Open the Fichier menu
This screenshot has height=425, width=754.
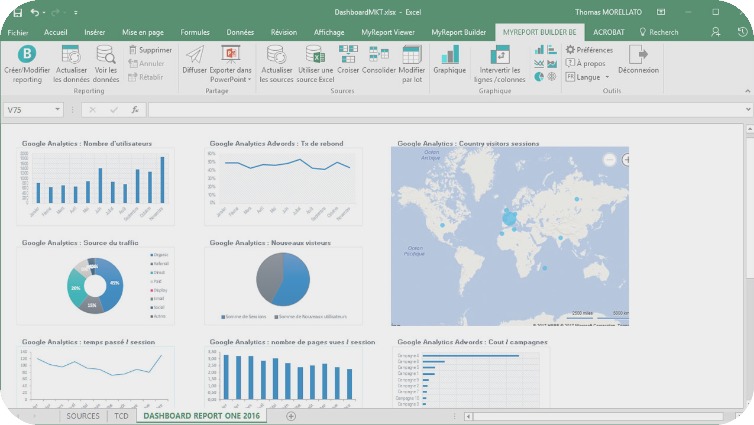click(18, 32)
